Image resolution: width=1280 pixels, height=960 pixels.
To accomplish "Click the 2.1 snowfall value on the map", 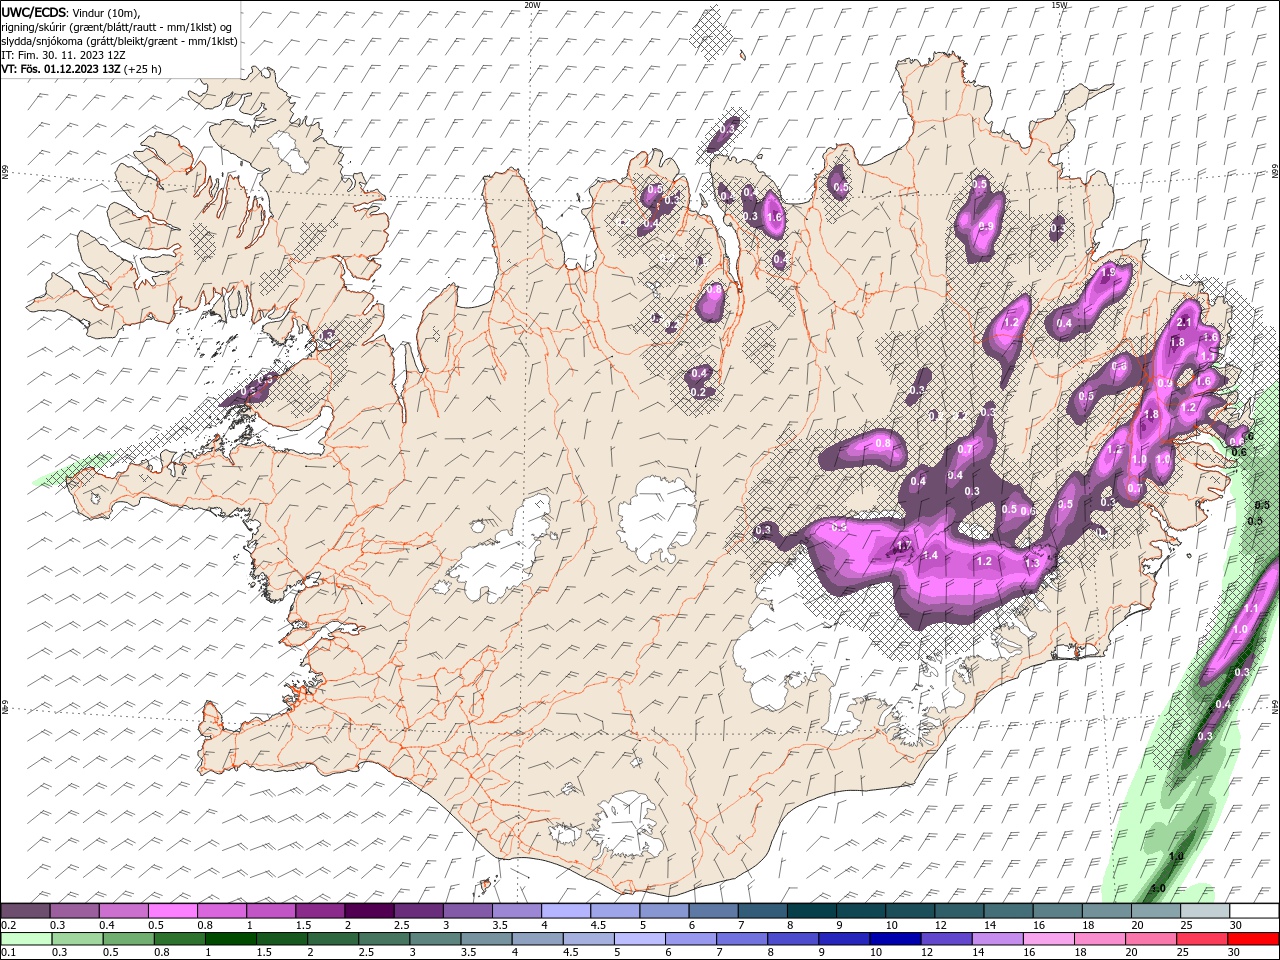I will tap(1184, 322).
